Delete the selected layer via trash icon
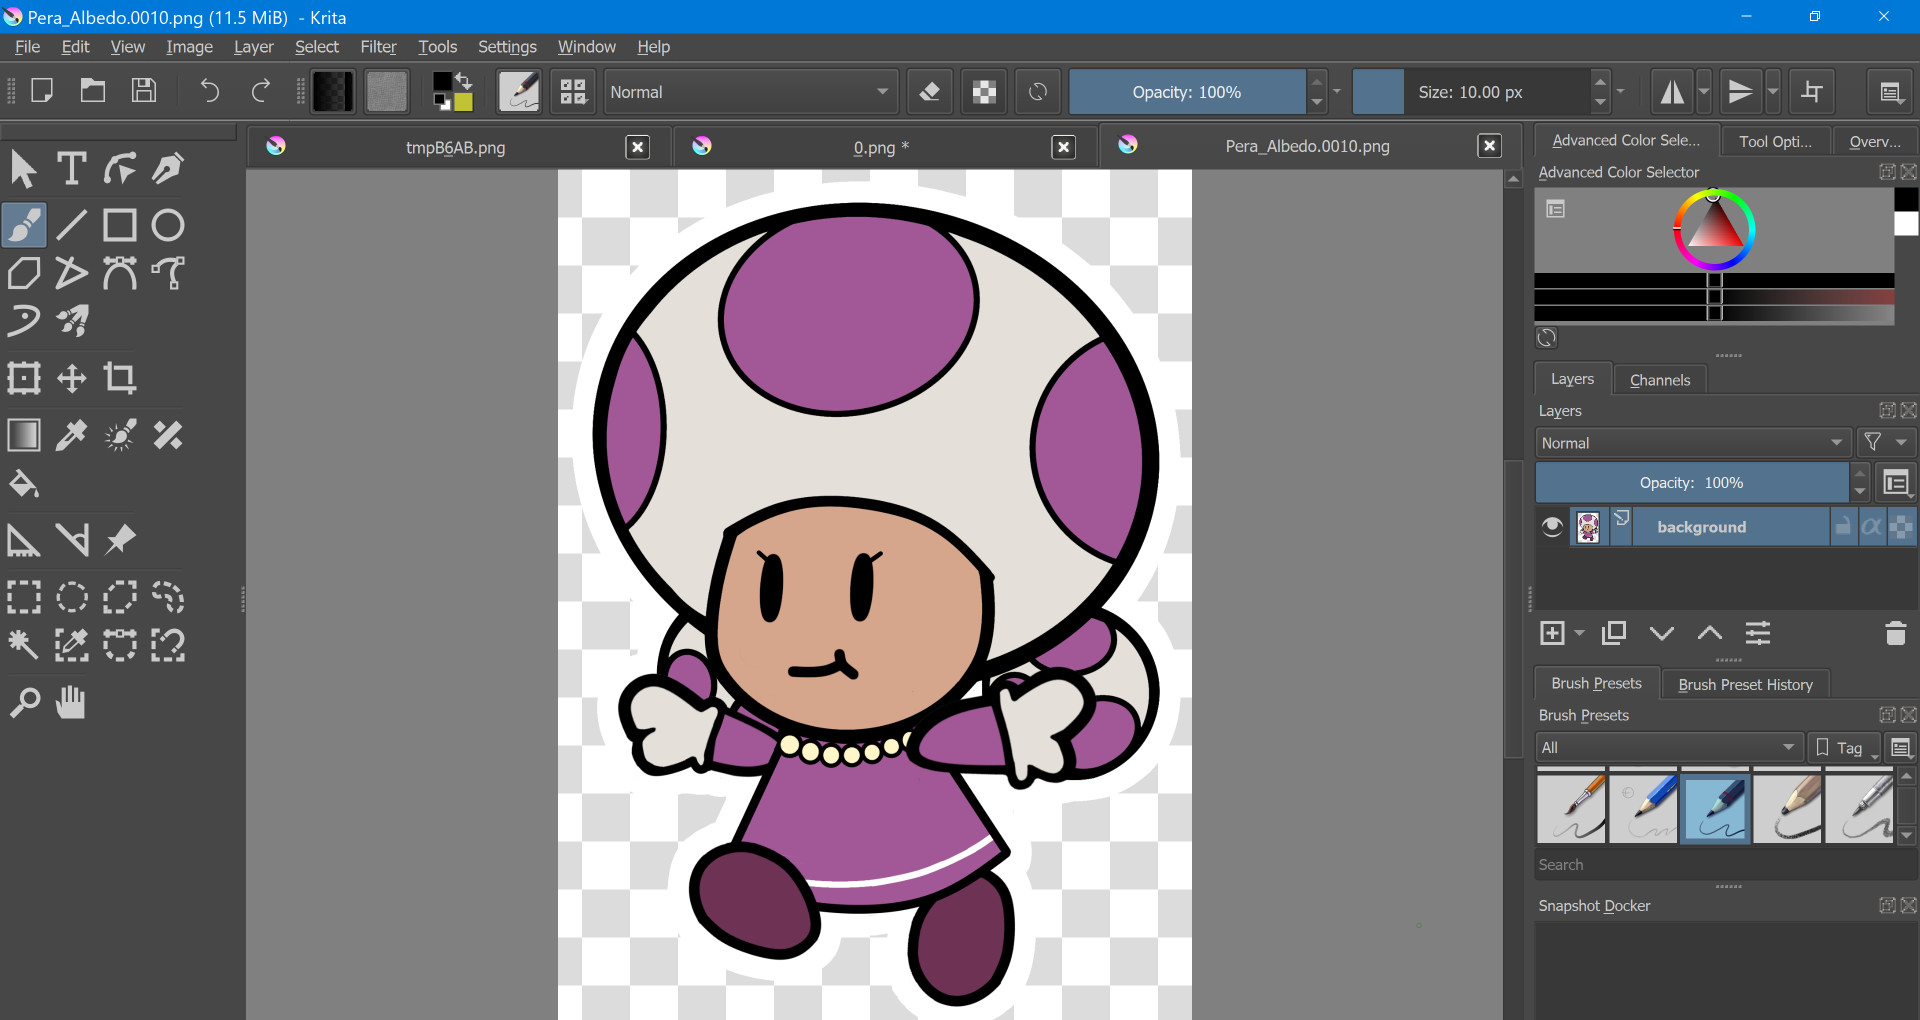 tap(1896, 634)
